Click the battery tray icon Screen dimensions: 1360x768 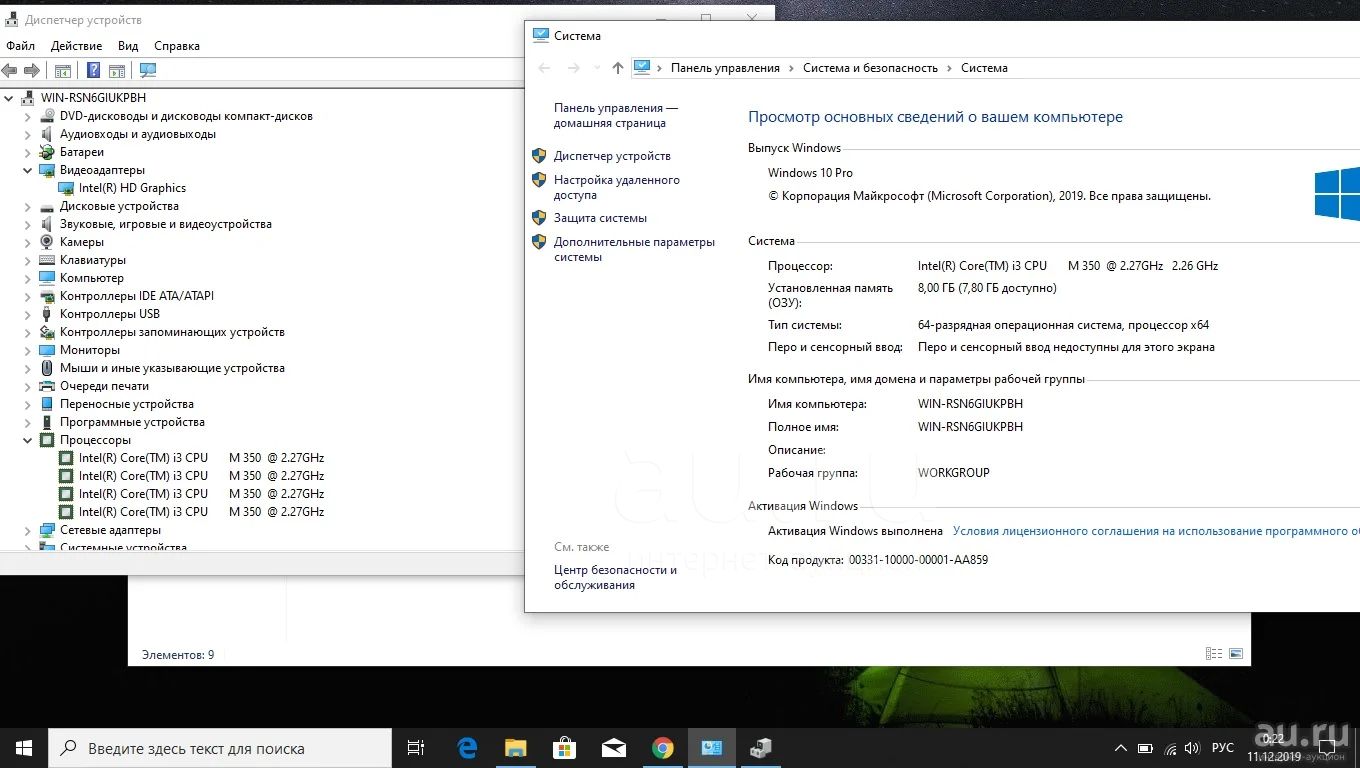click(x=1146, y=748)
